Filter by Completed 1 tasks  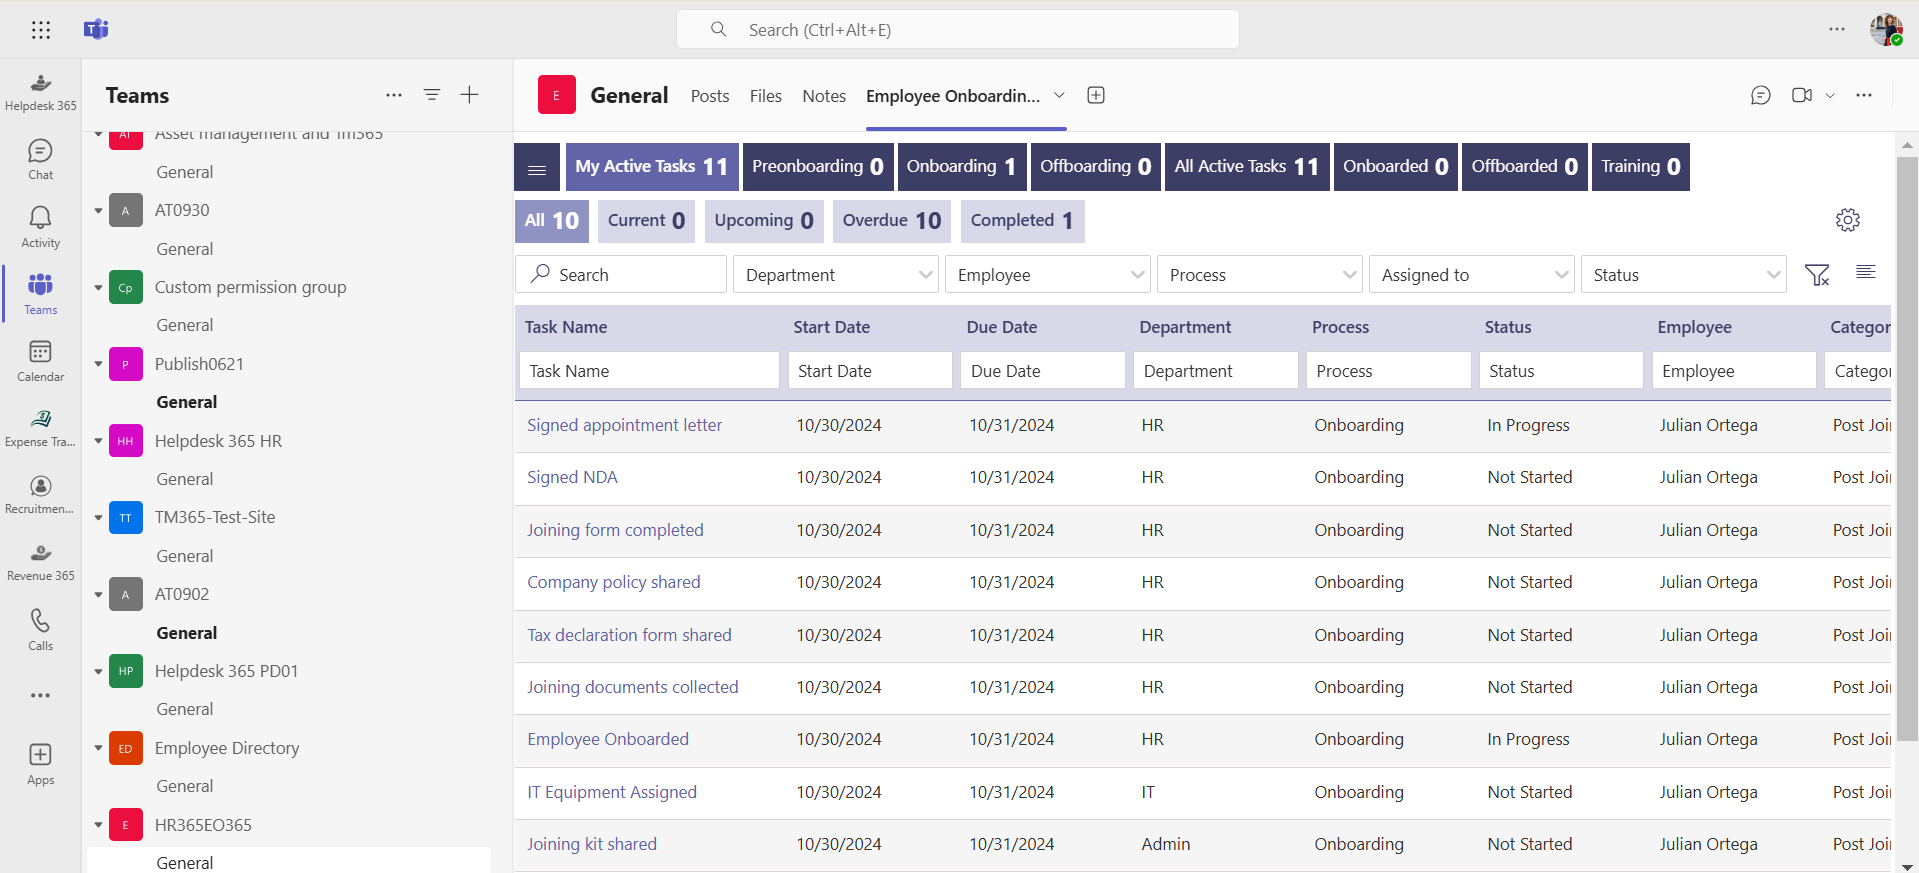[x=1022, y=221]
